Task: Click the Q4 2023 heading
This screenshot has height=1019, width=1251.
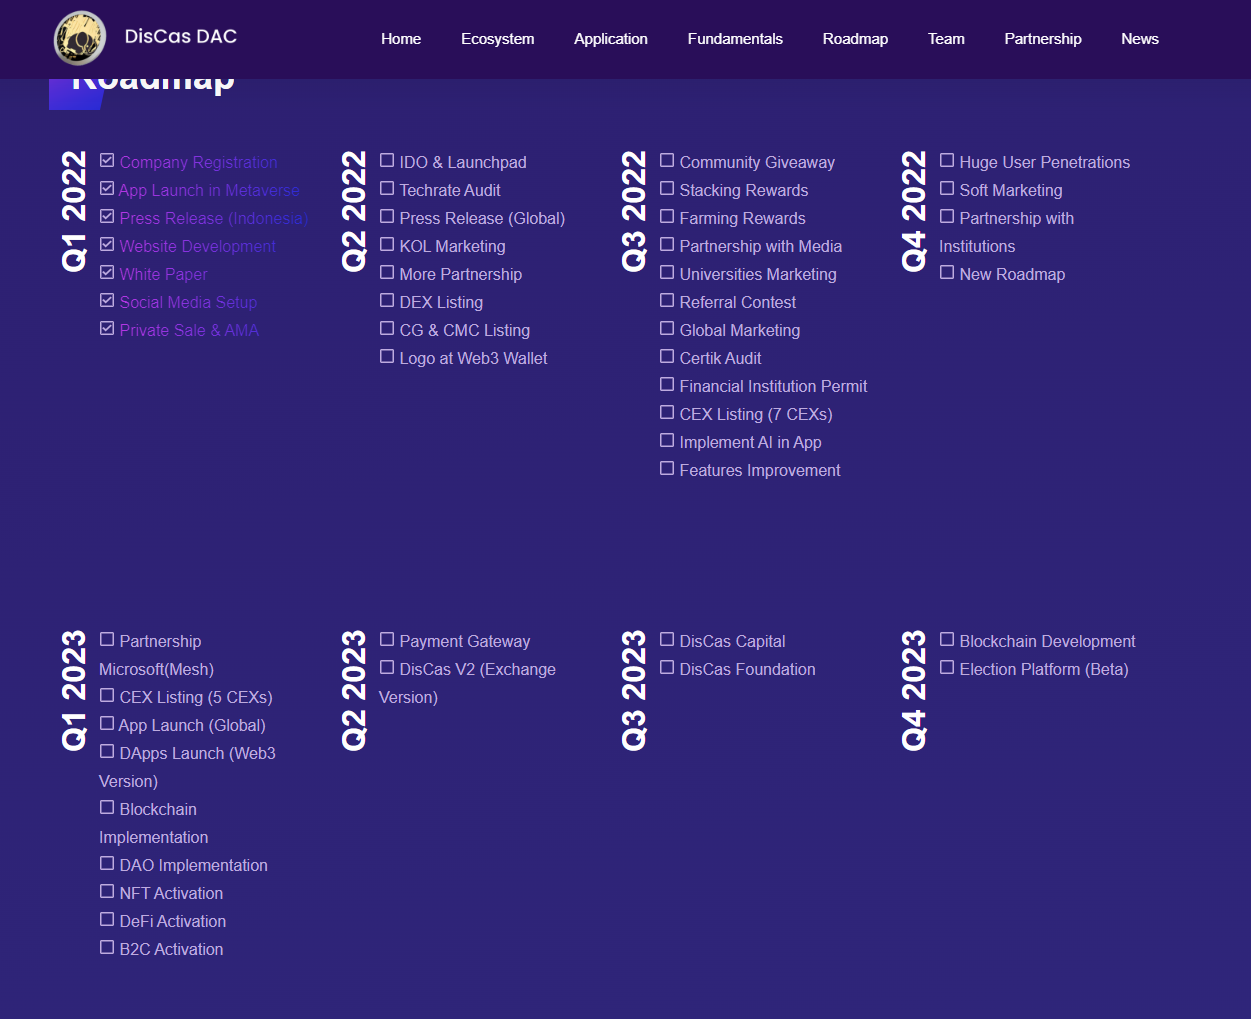Action: point(914,690)
